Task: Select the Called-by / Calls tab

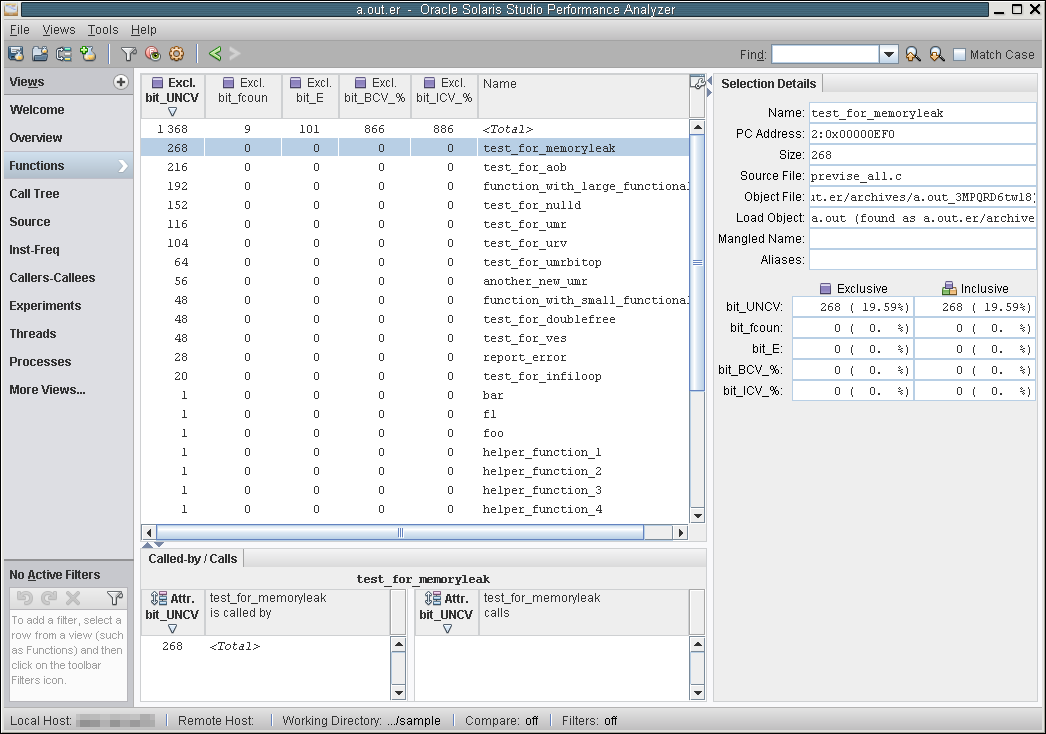Action: (193, 559)
